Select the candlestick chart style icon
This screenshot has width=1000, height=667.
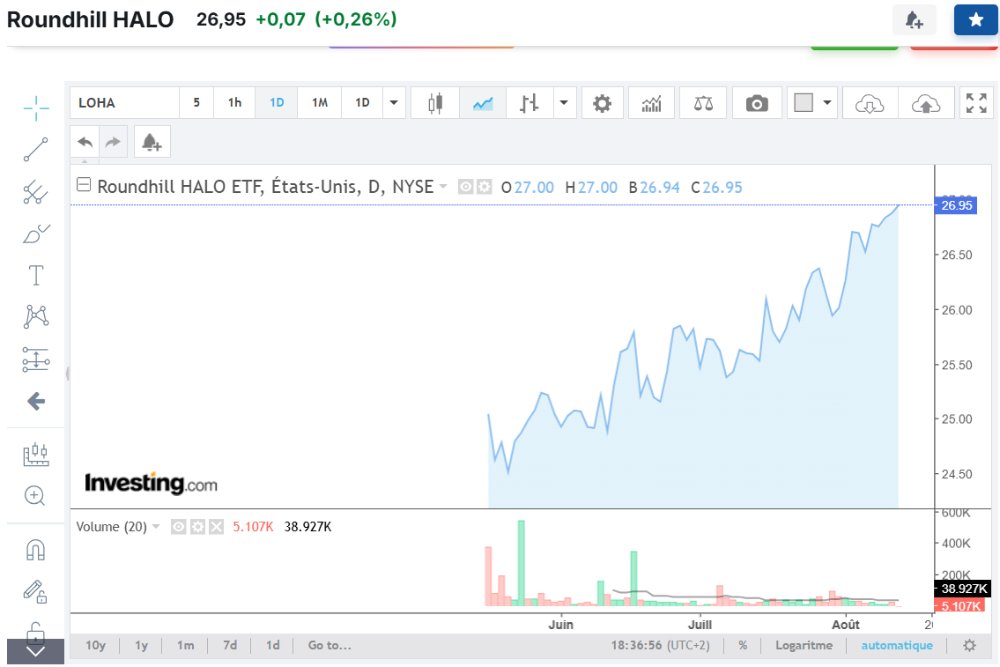435,103
